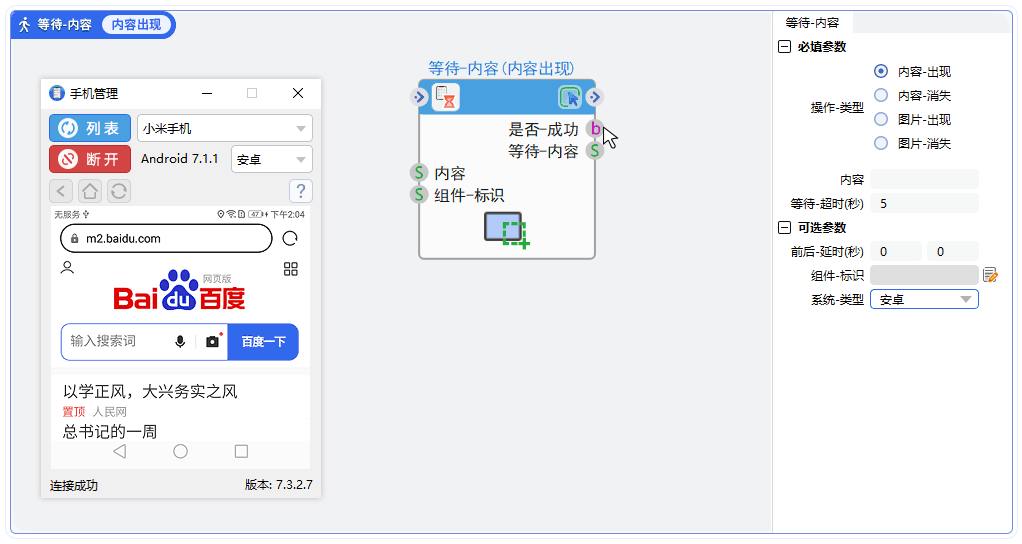Select the 图片-消失 radio option
Image resolution: width=1022 pixels, height=544 pixels.
881,143
